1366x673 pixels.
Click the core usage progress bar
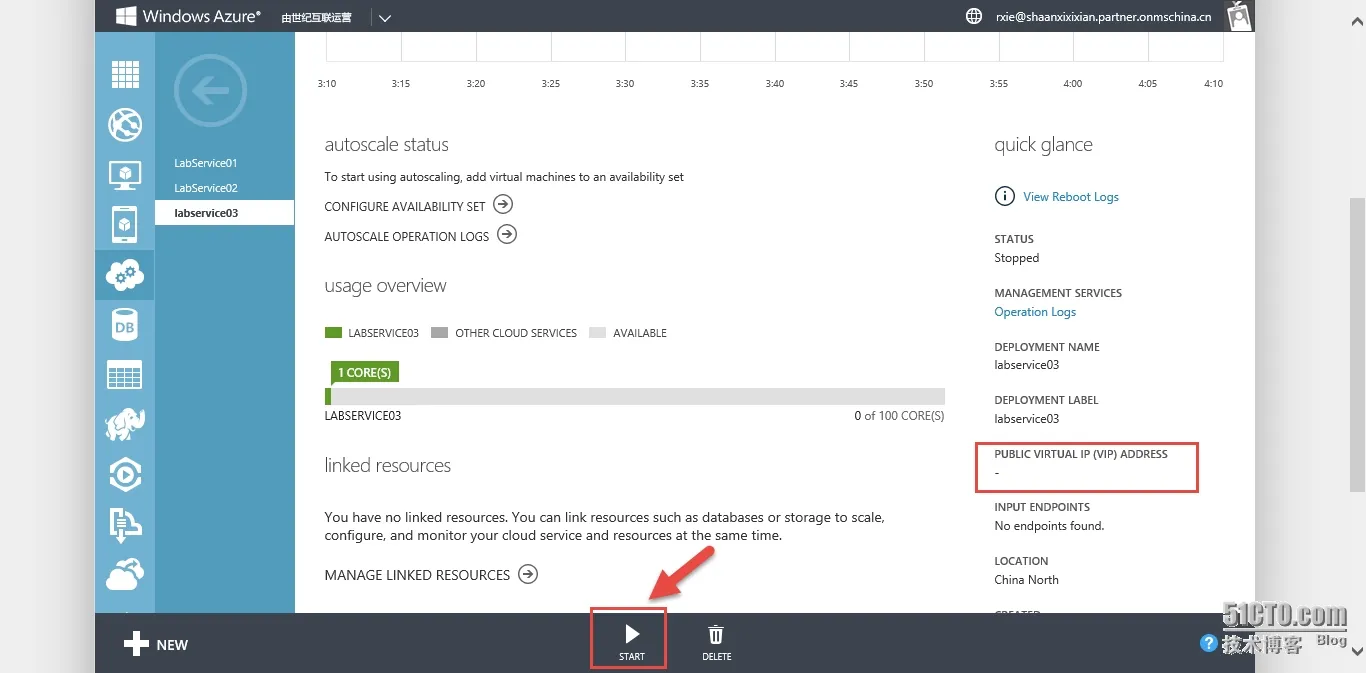point(635,396)
